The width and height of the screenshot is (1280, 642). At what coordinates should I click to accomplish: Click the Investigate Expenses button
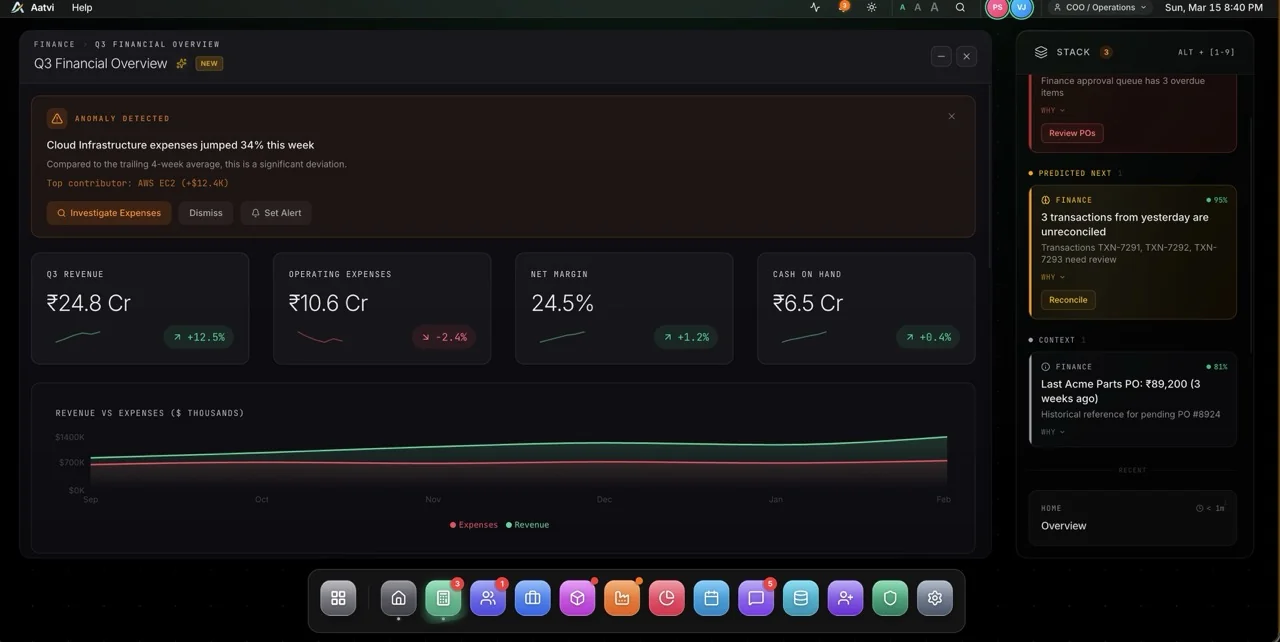(109, 213)
